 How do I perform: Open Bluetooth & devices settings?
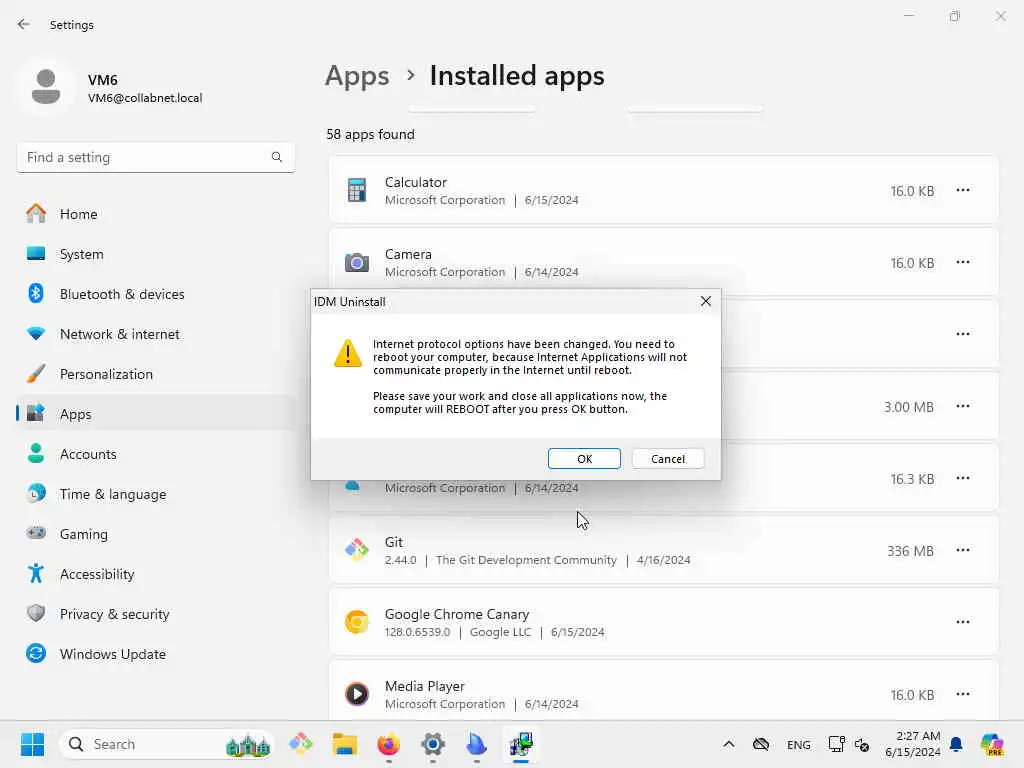pyautogui.click(x=155, y=294)
